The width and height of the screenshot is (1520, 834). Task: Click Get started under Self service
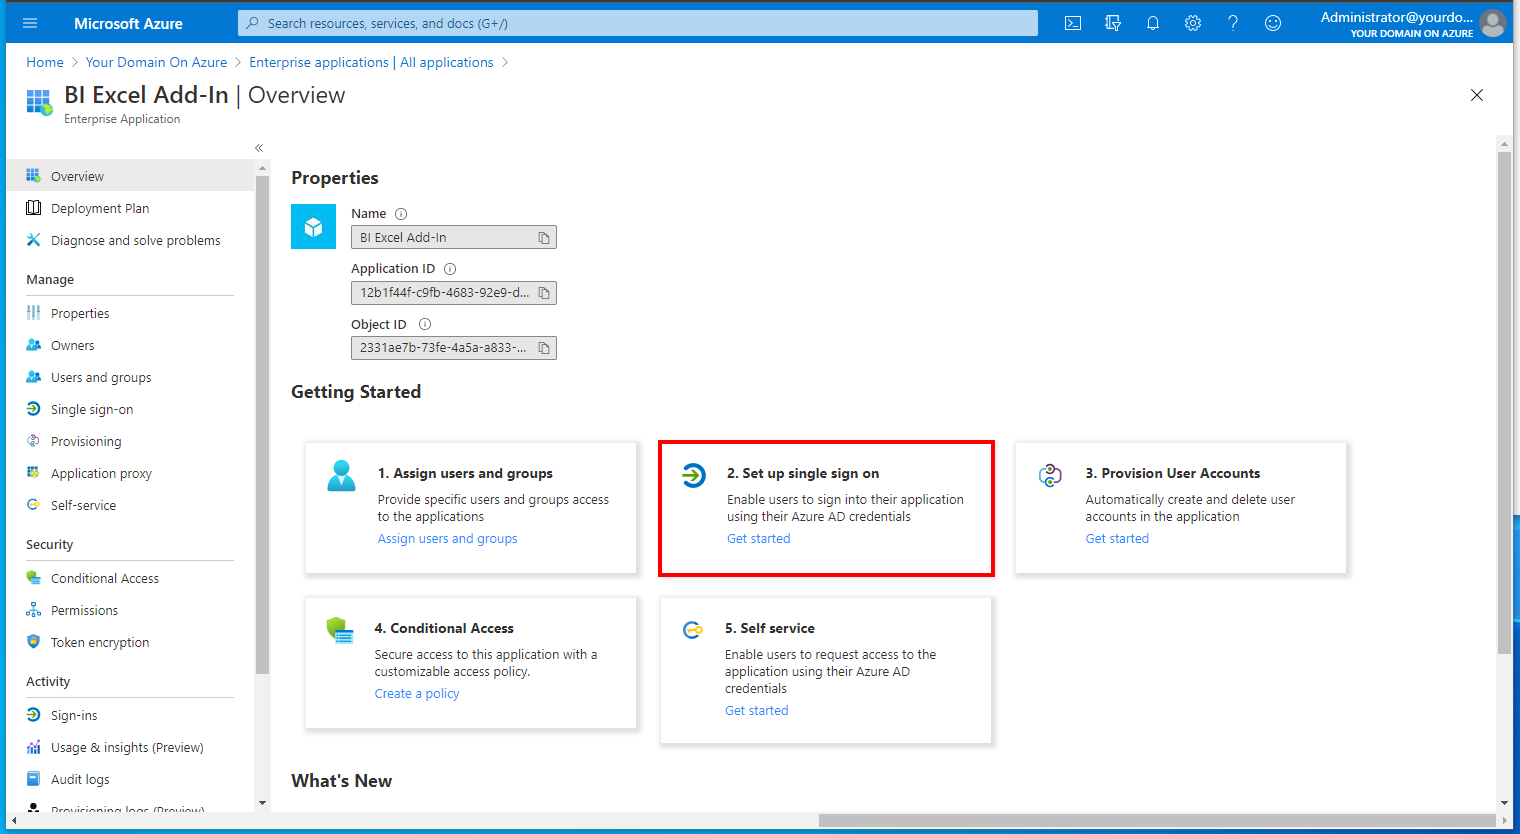(x=756, y=710)
